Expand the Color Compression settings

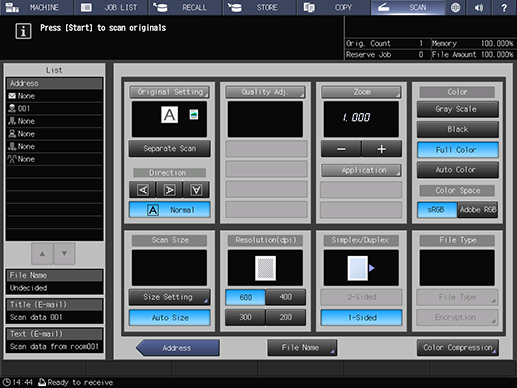457,348
